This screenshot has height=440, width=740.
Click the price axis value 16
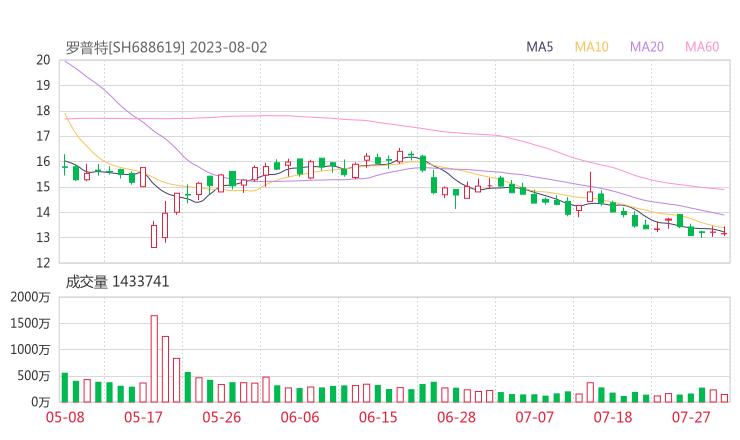[43, 161]
